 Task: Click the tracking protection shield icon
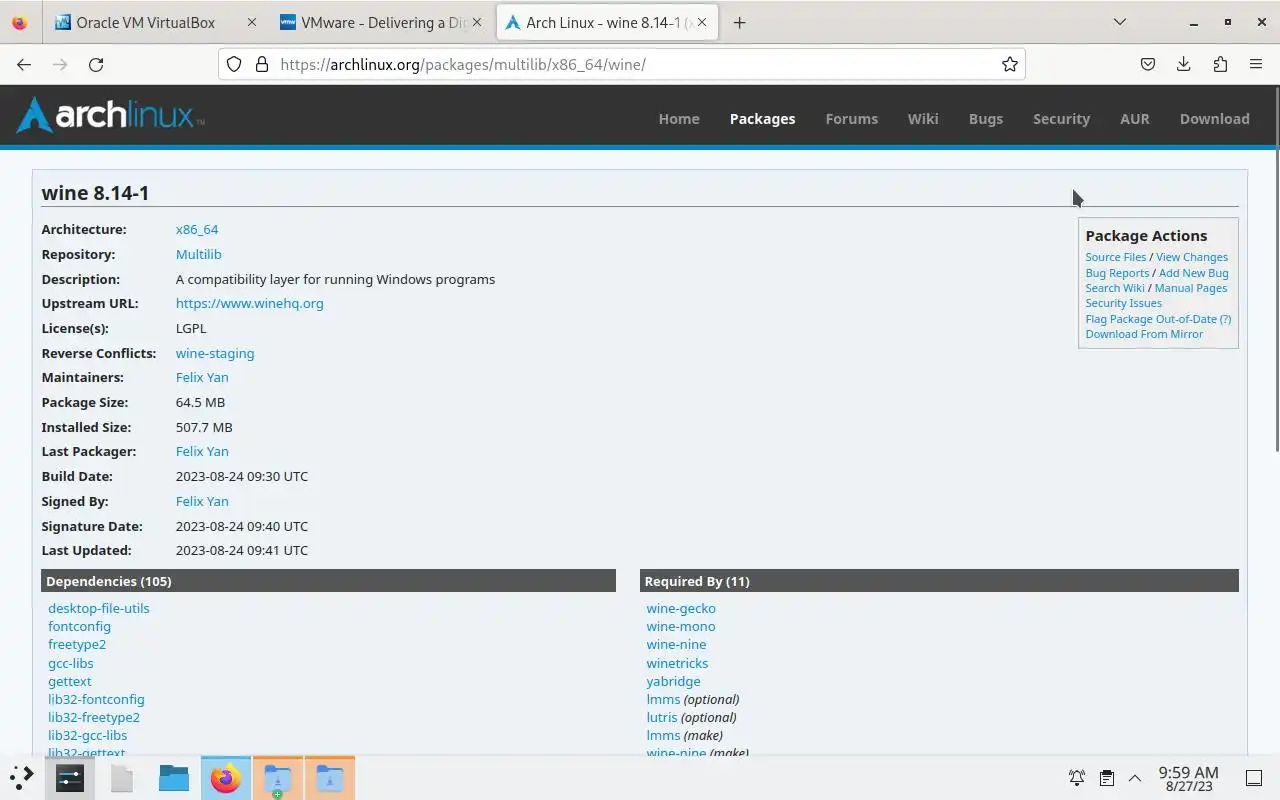click(x=234, y=64)
